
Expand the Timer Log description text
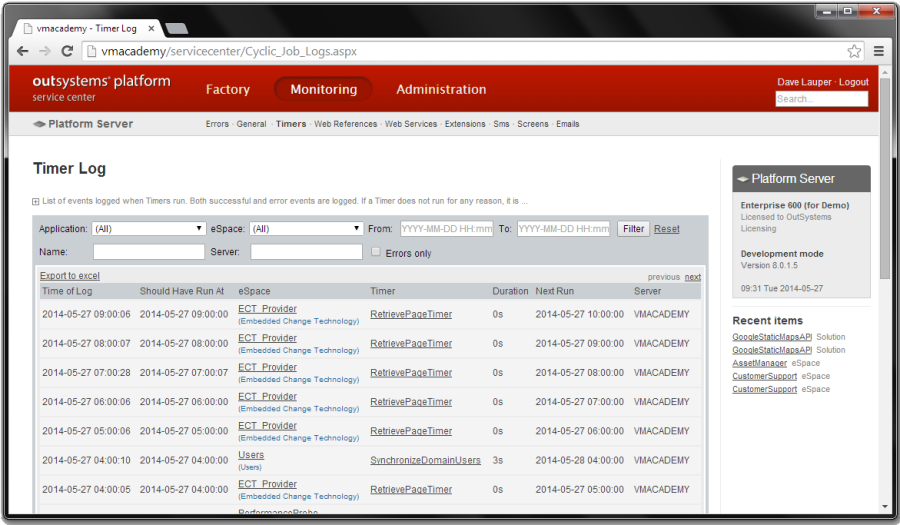pyautogui.click(x=36, y=202)
